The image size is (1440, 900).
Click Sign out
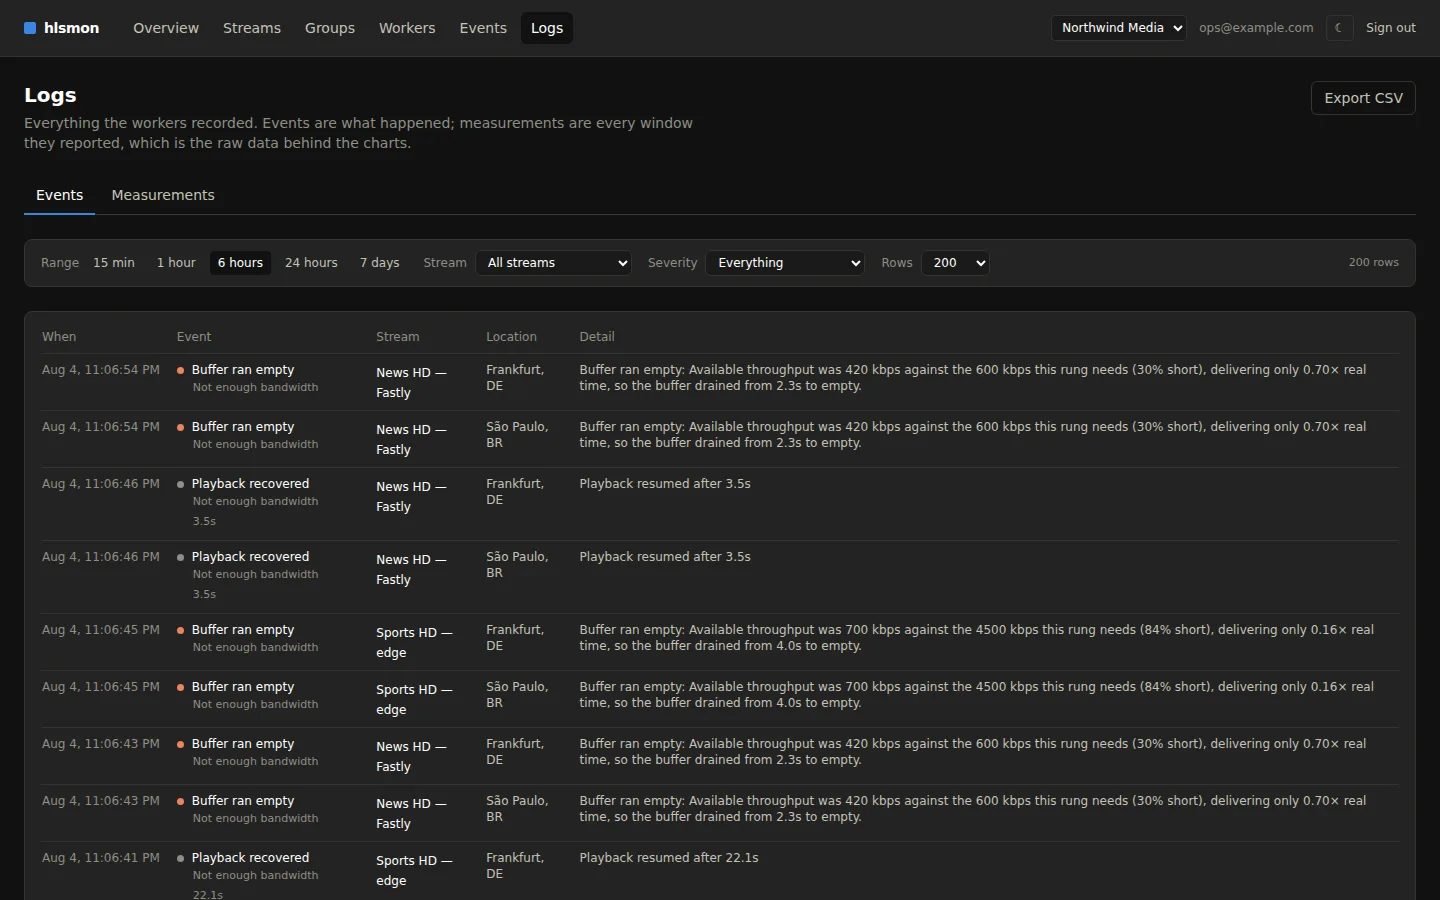[1391, 28]
